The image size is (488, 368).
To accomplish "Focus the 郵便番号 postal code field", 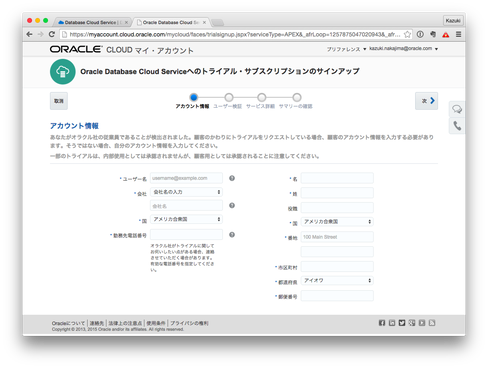I will [x=337, y=296].
